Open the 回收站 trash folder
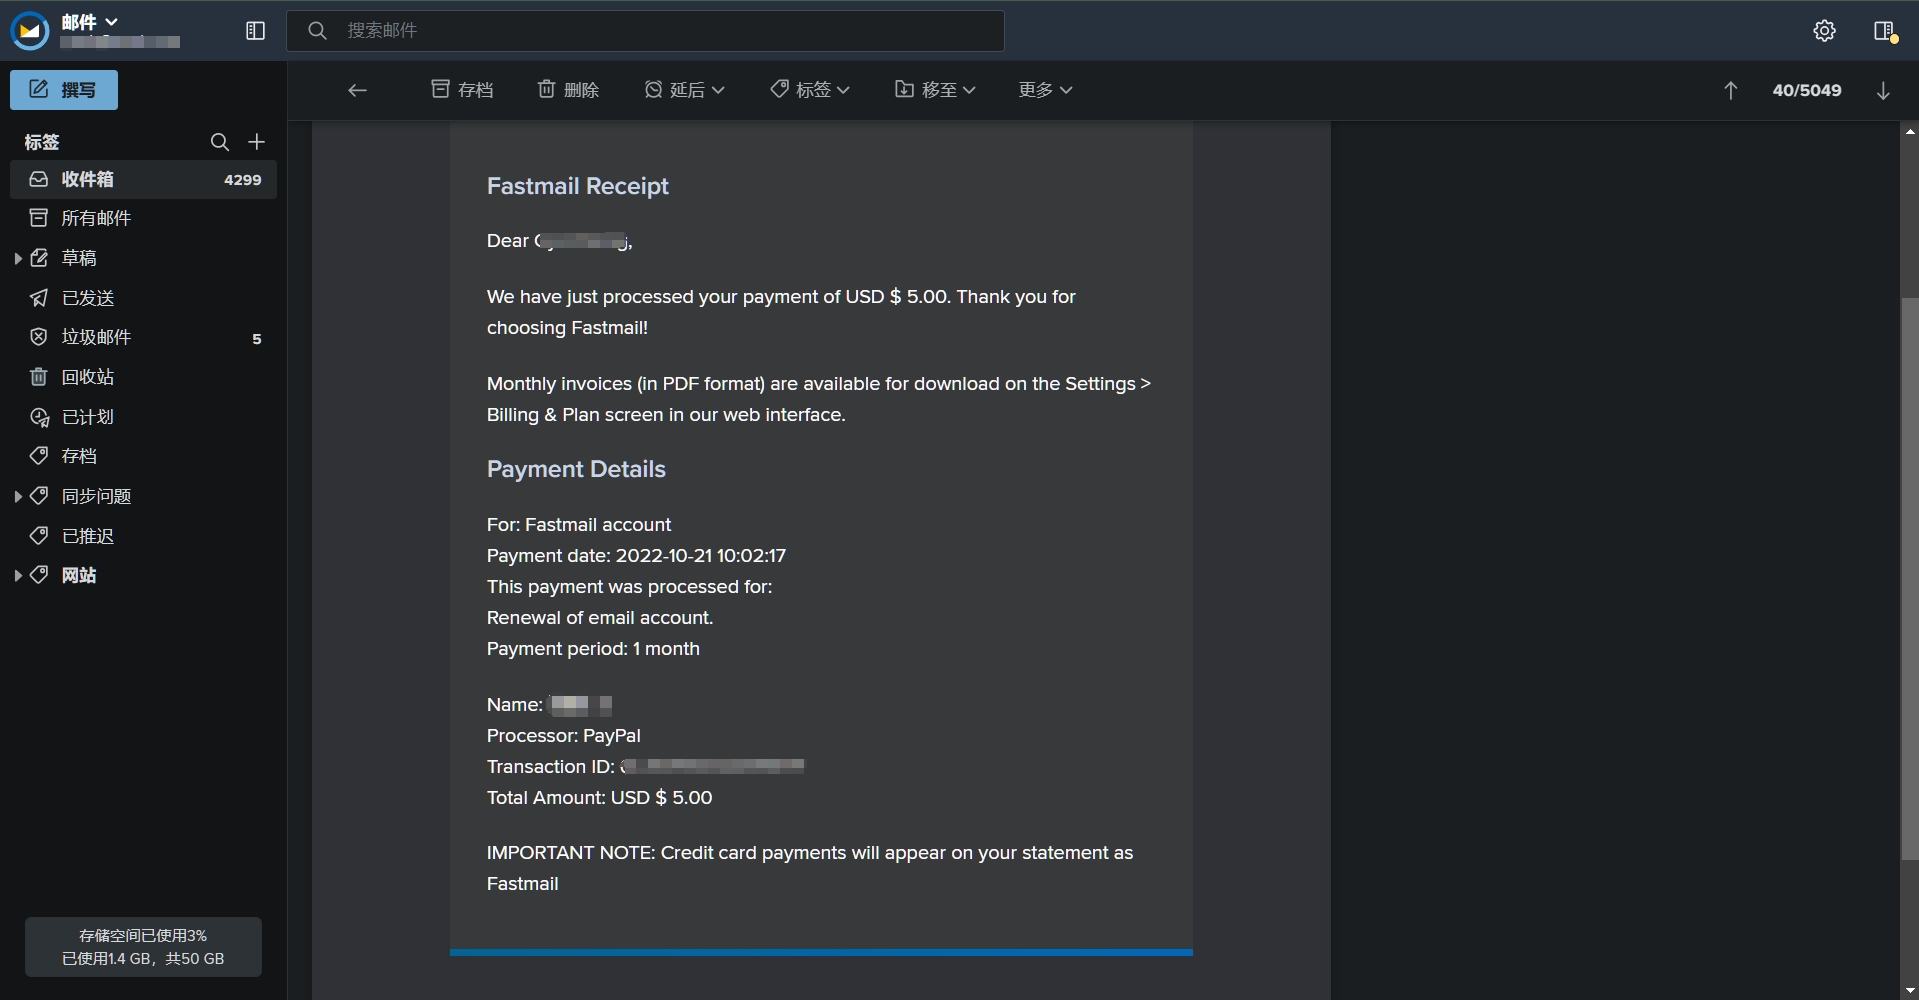 (x=143, y=377)
